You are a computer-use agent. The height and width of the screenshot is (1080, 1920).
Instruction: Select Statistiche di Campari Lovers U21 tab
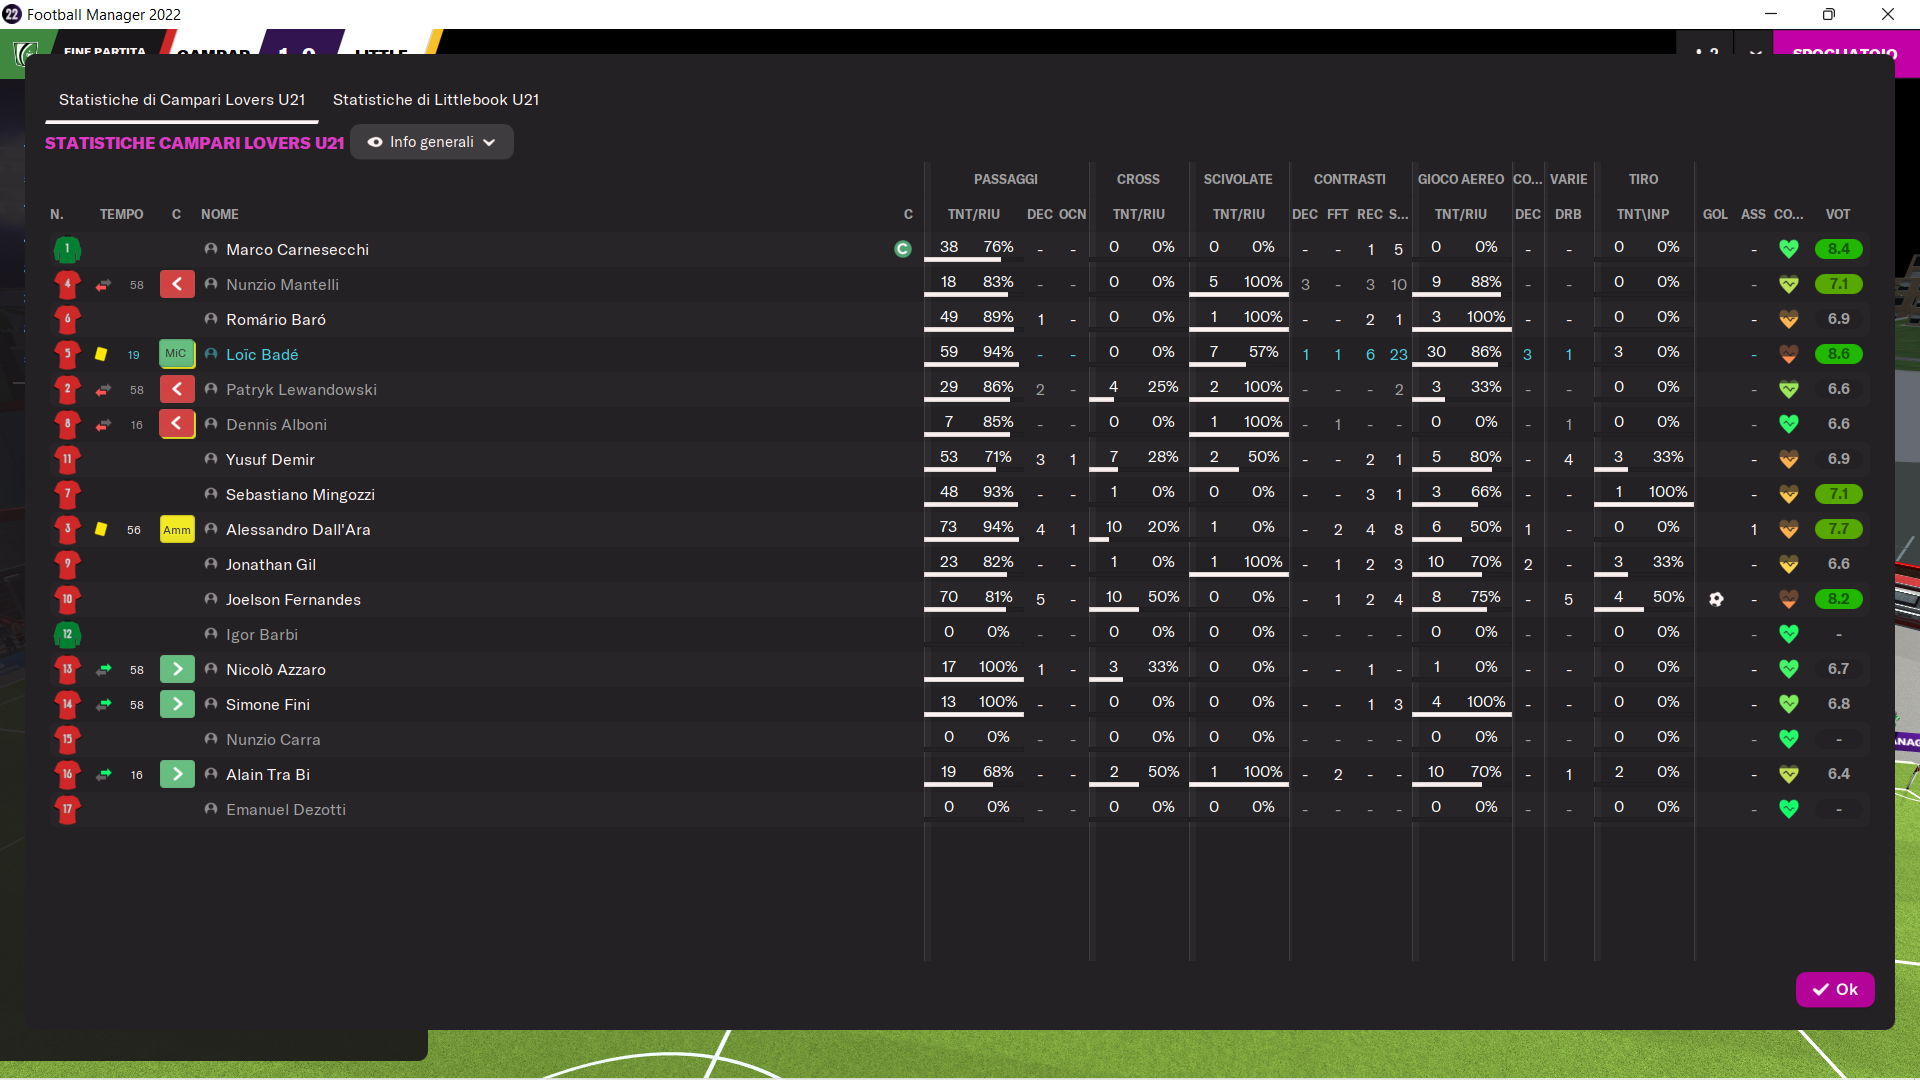[182, 100]
